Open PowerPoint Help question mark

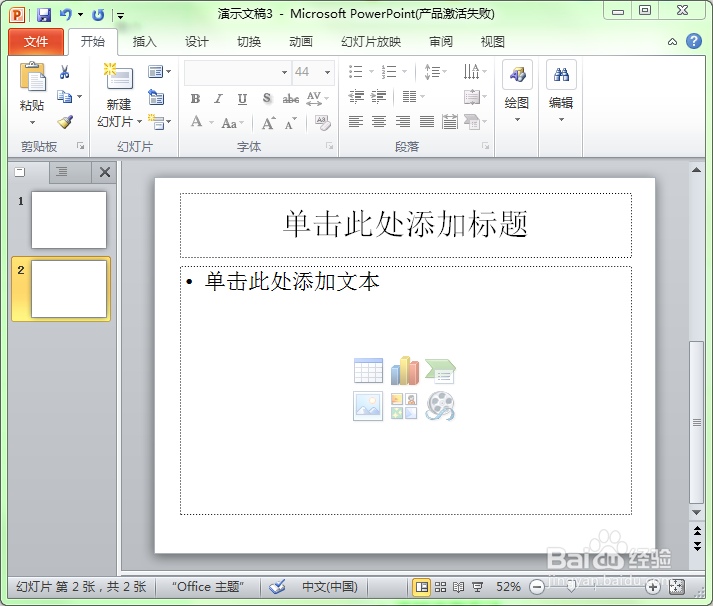pos(694,41)
